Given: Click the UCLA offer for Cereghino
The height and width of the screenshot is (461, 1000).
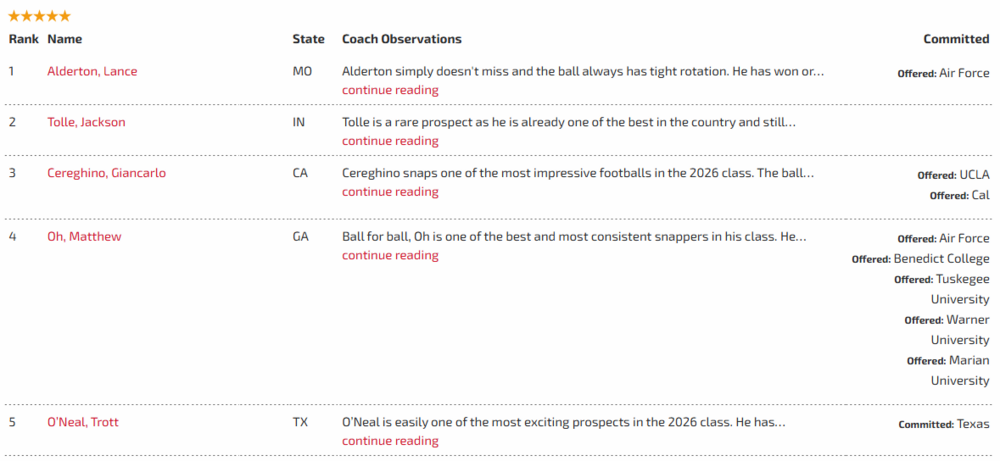Looking at the screenshot, I should [x=974, y=175].
